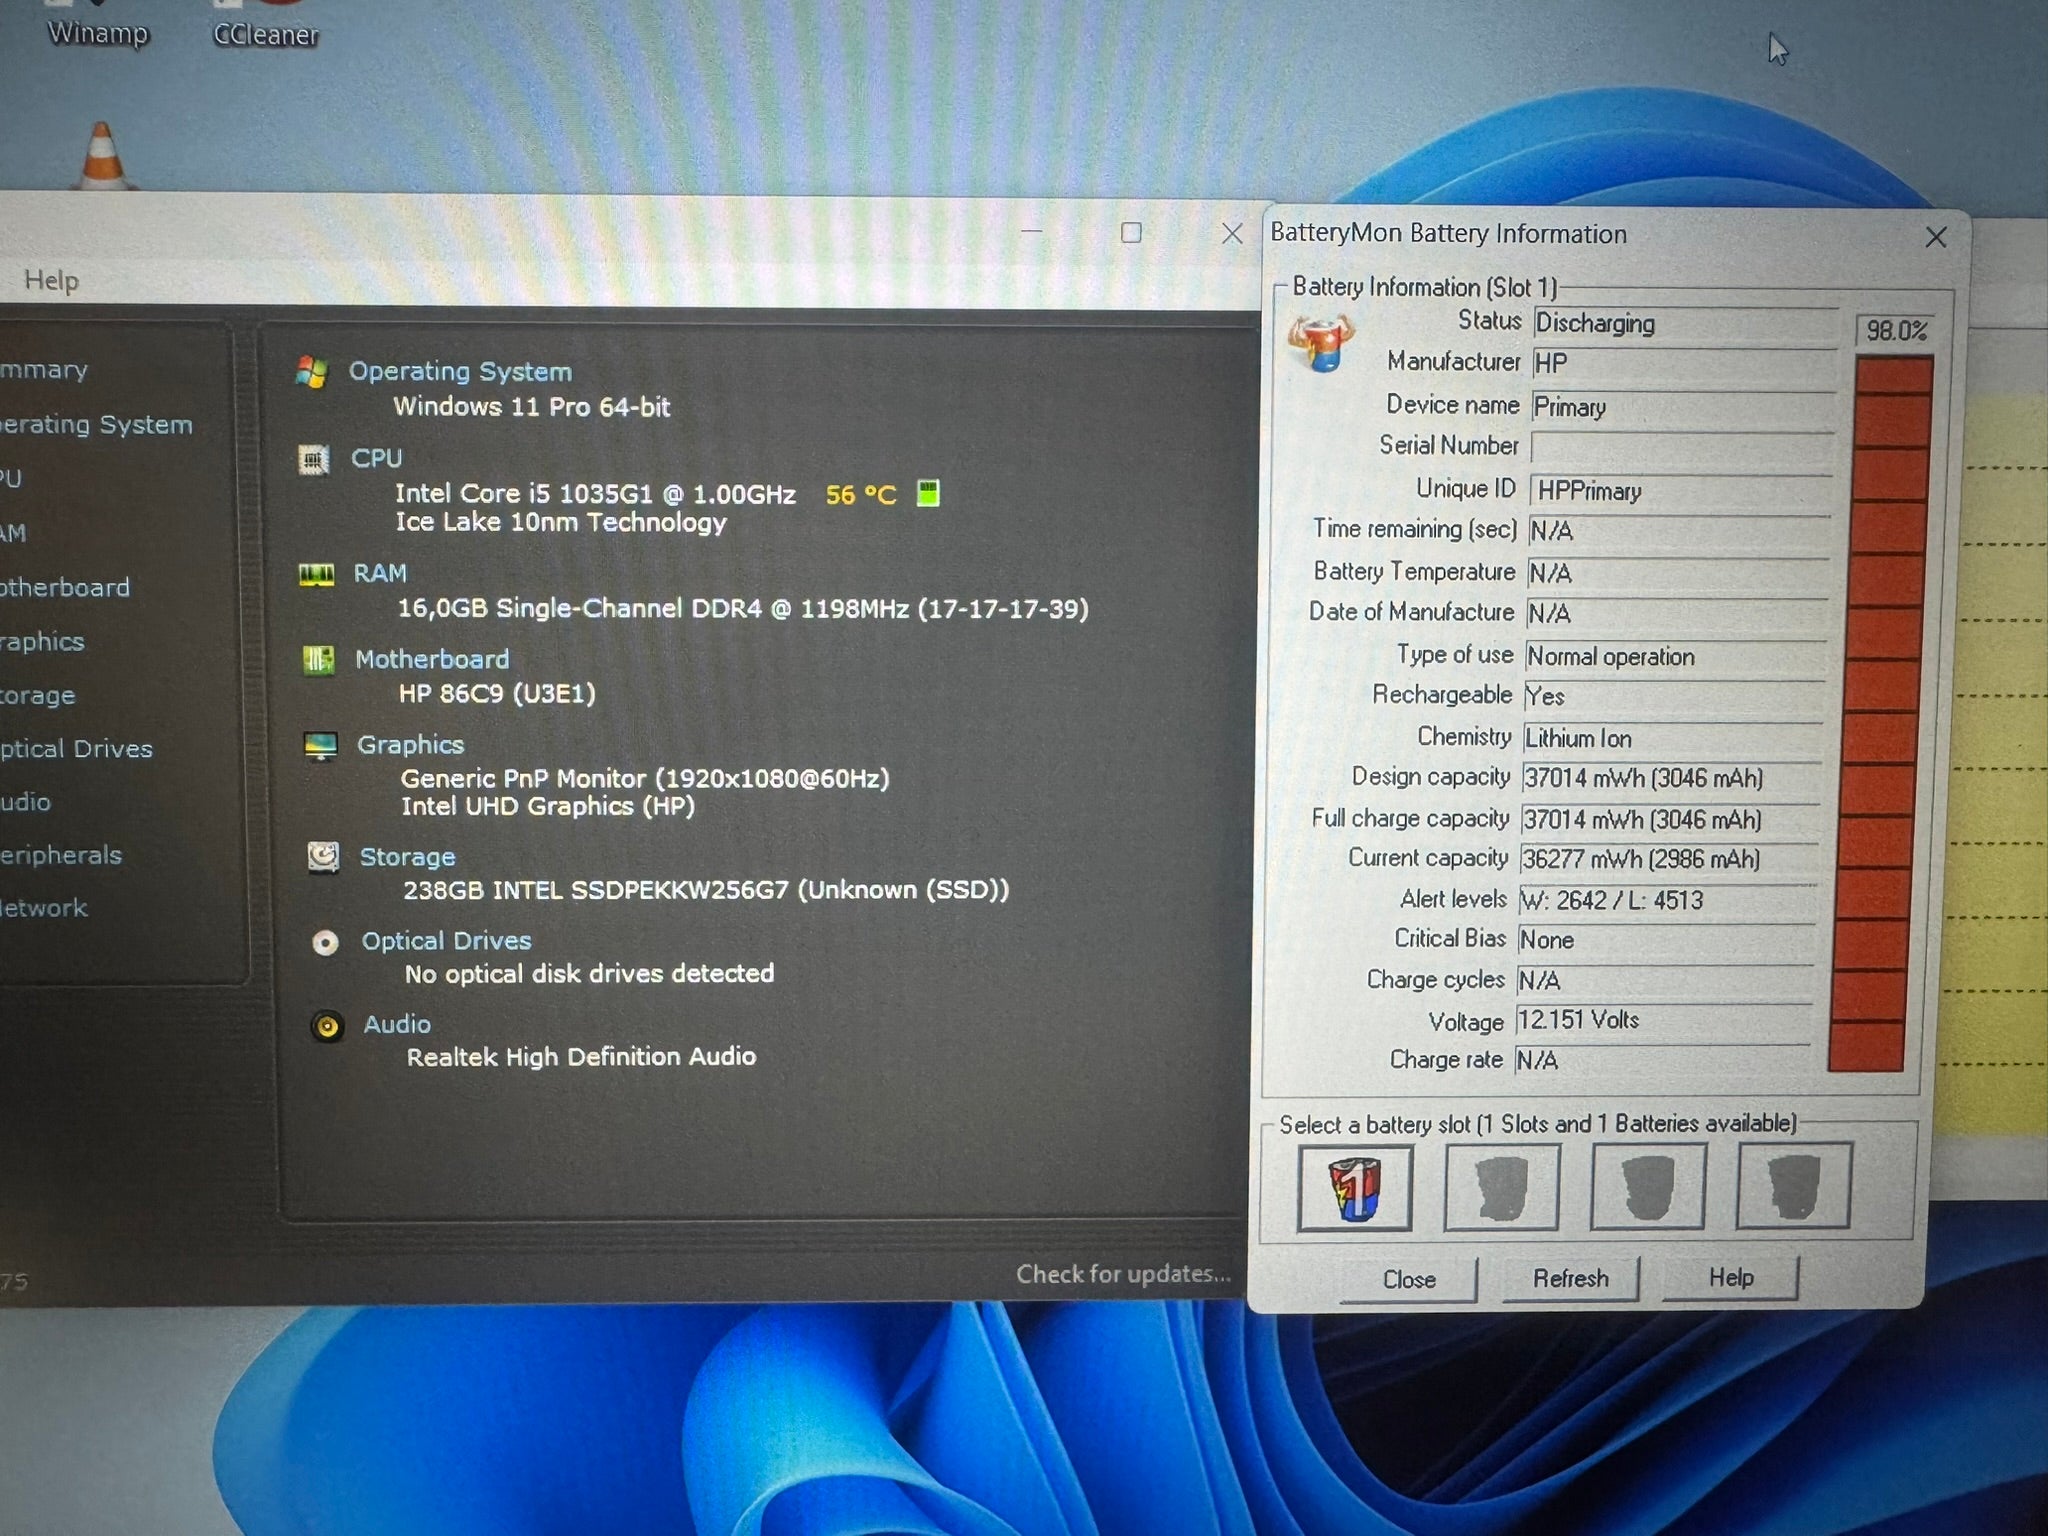2048x1536 pixels.
Task: Click the Alert levels value field
Action: 1669,901
